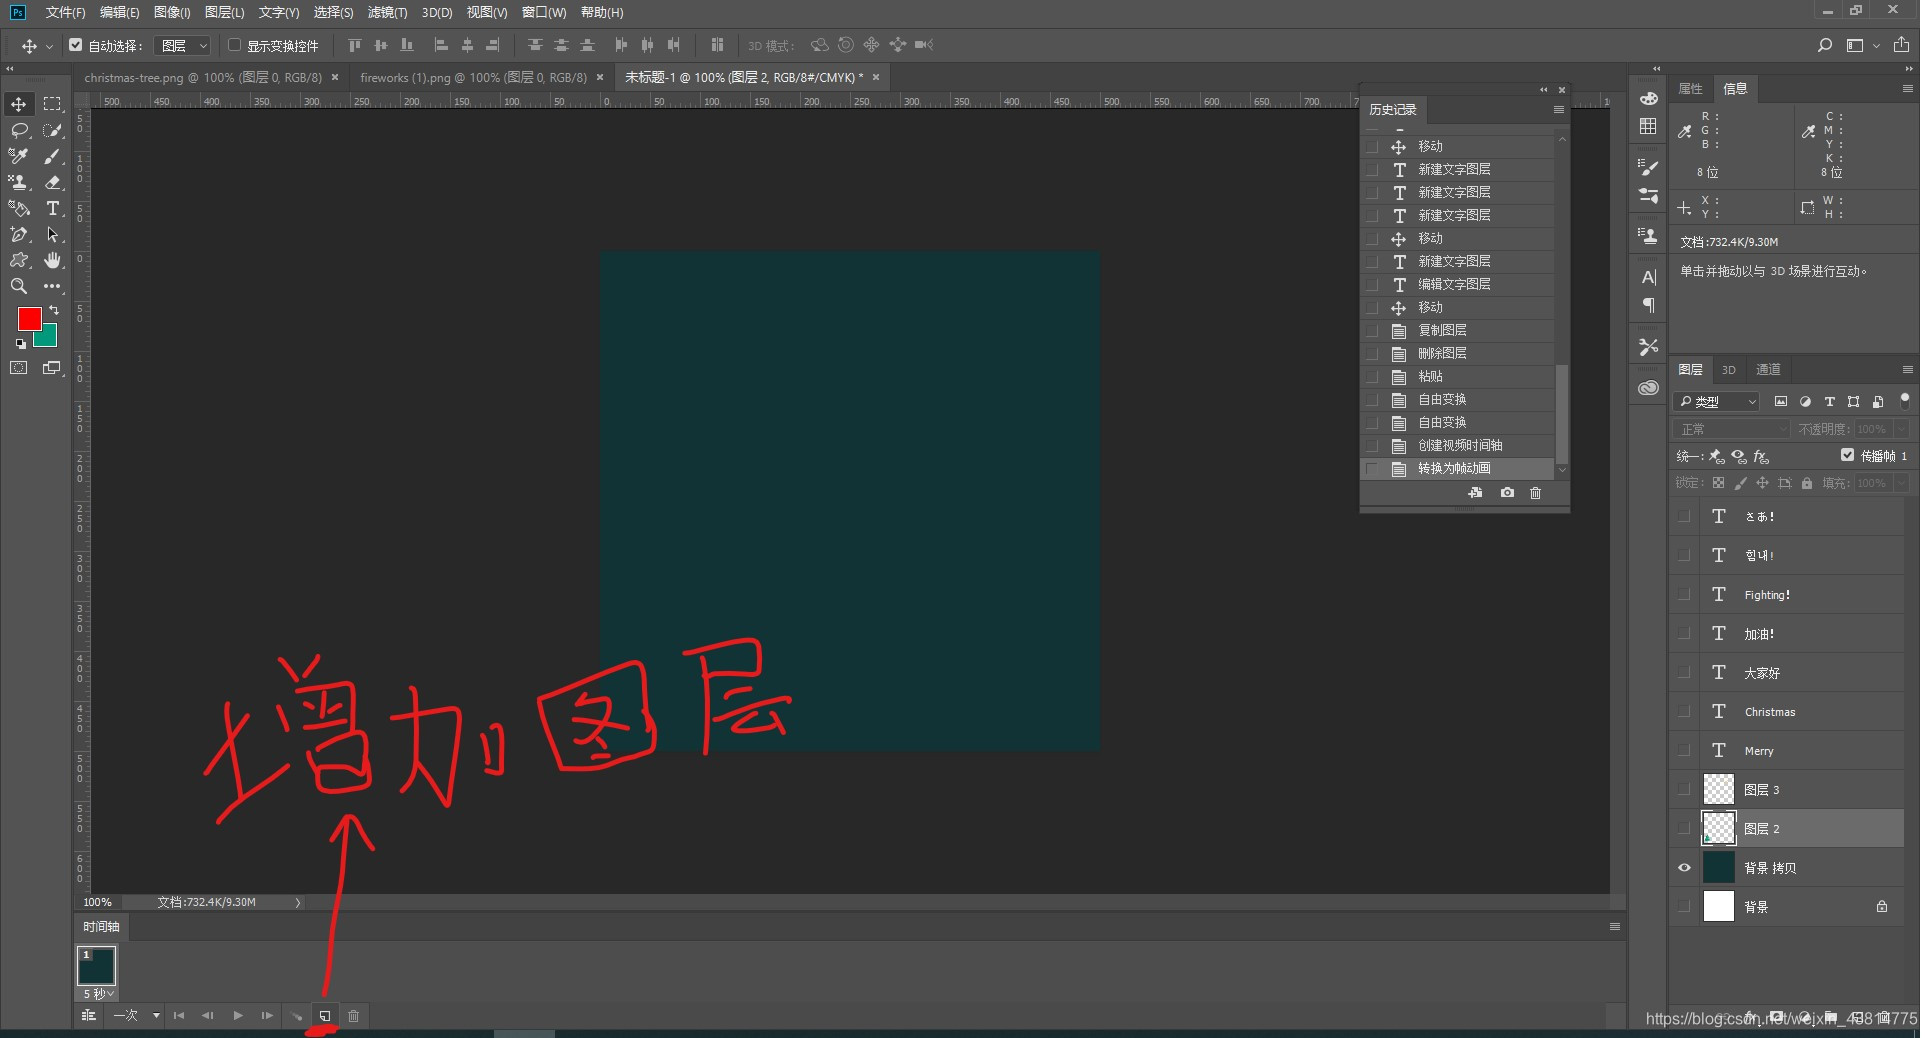Open the blend mode 正常 dropdown
Image resolution: width=1928 pixels, height=1038 pixels.
point(1732,429)
